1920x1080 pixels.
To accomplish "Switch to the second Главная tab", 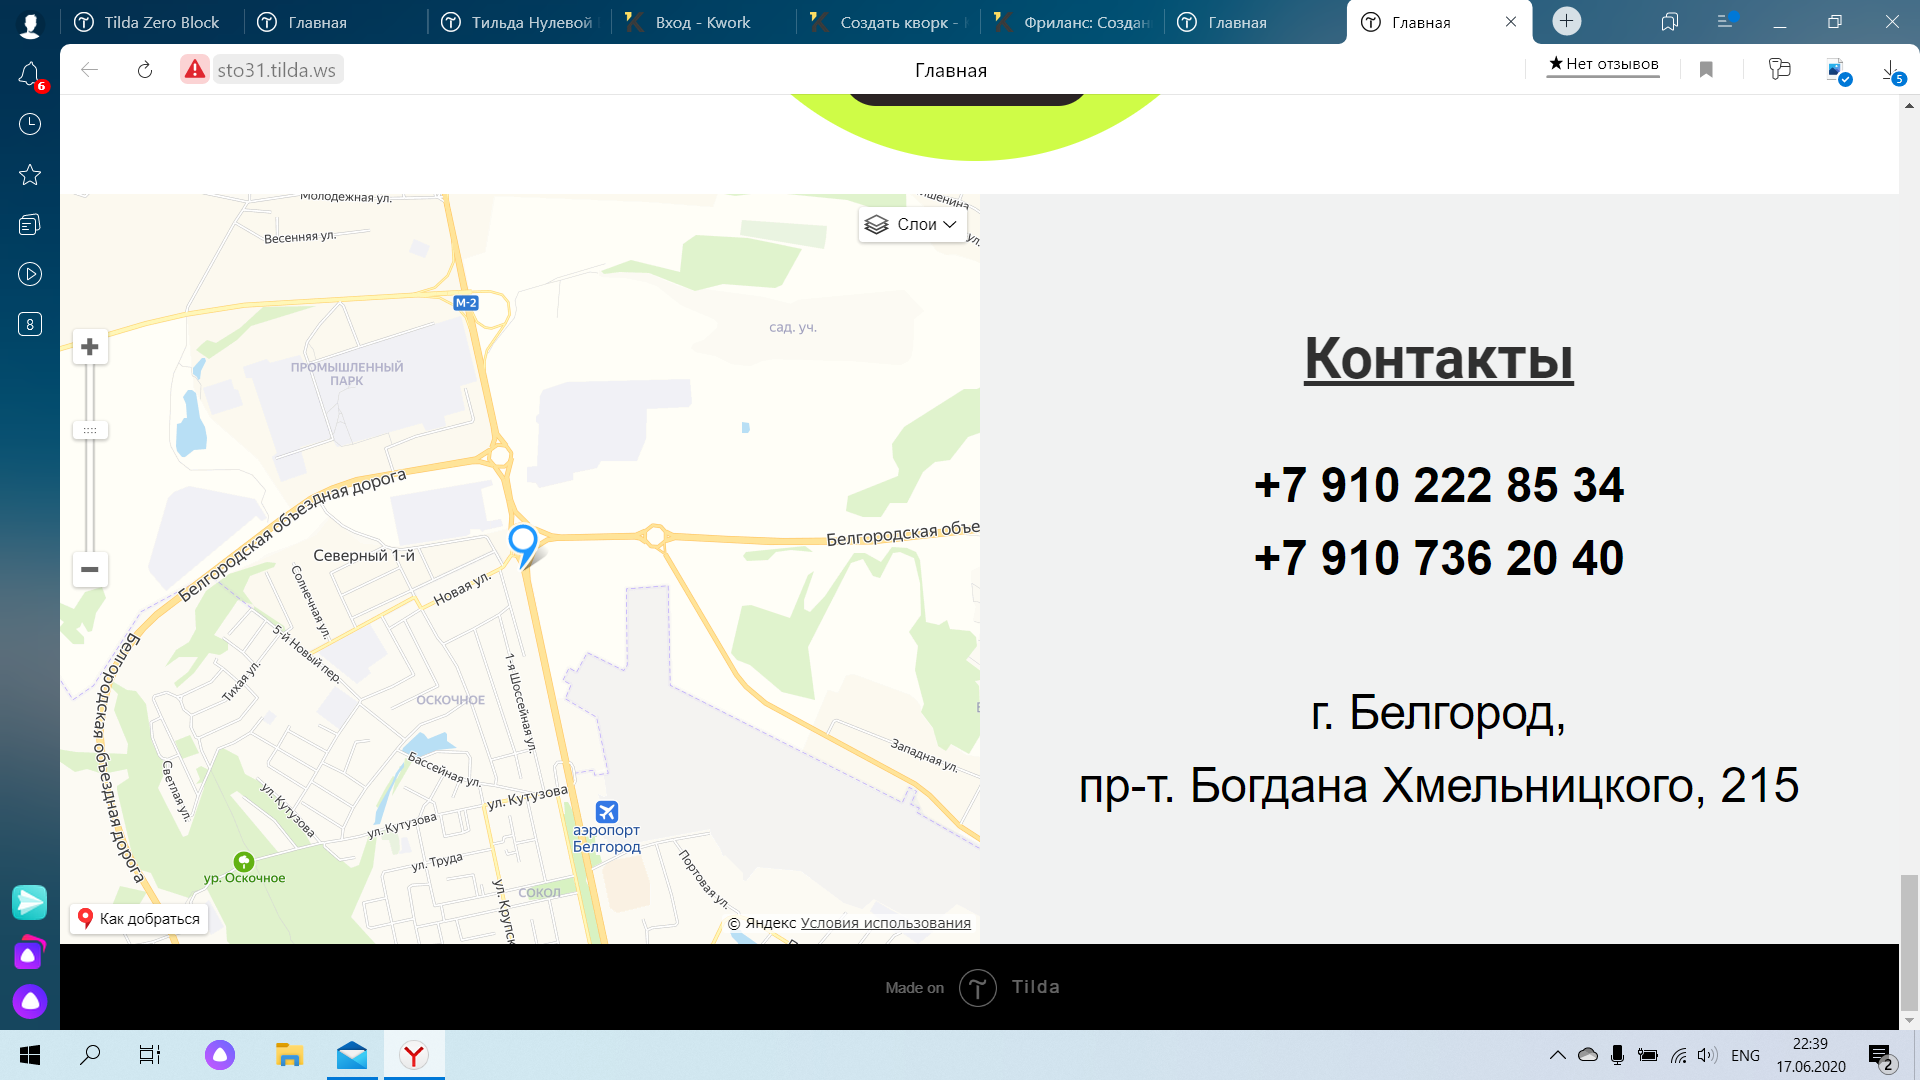I will (x=1255, y=22).
